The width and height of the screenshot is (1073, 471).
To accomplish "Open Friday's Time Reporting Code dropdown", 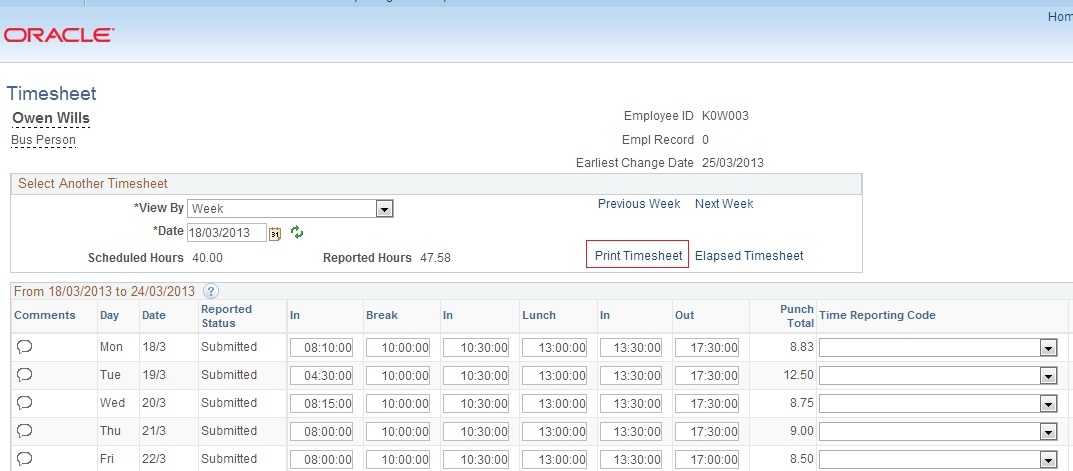I will coord(1048,460).
